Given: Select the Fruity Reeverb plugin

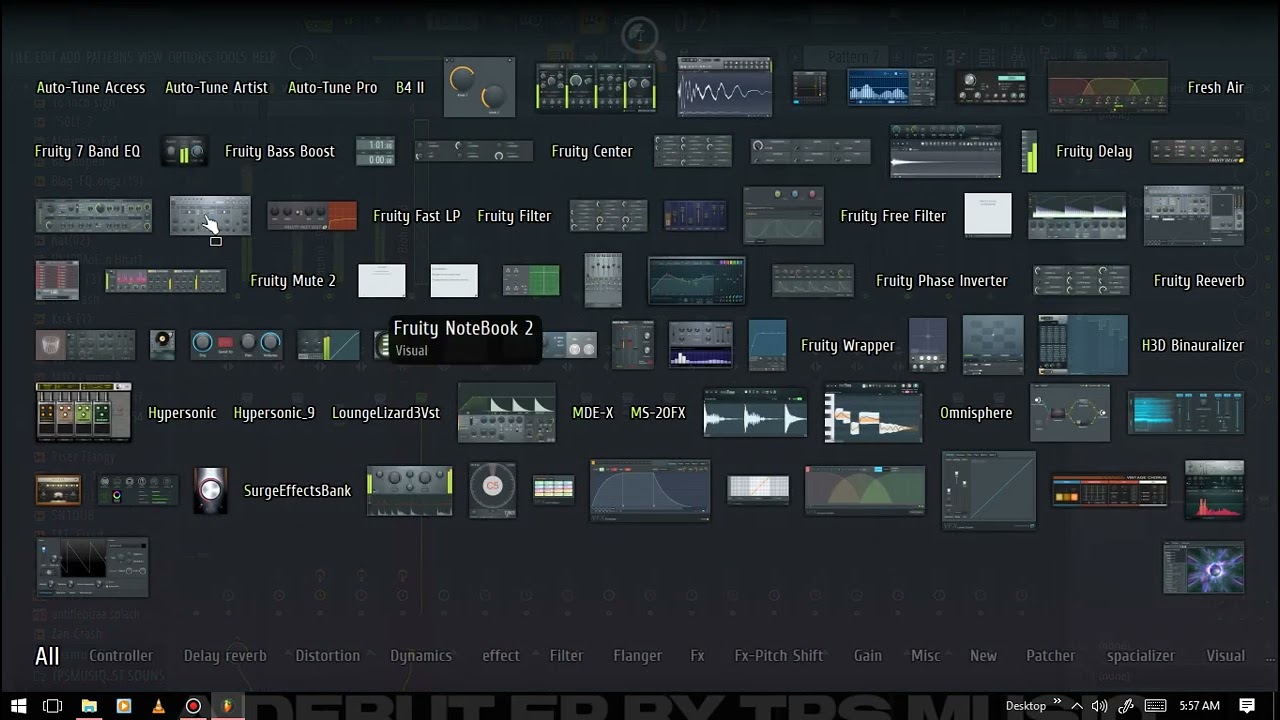Looking at the screenshot, I should click(1199, 281).
